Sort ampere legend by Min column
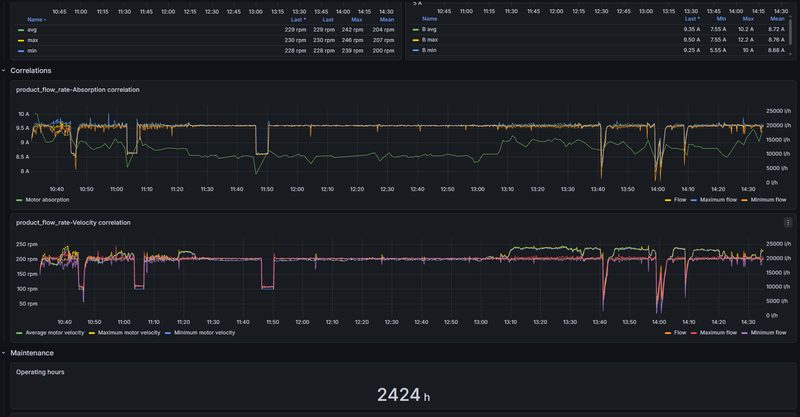800x417 pixels. click(x=721, y=18)
